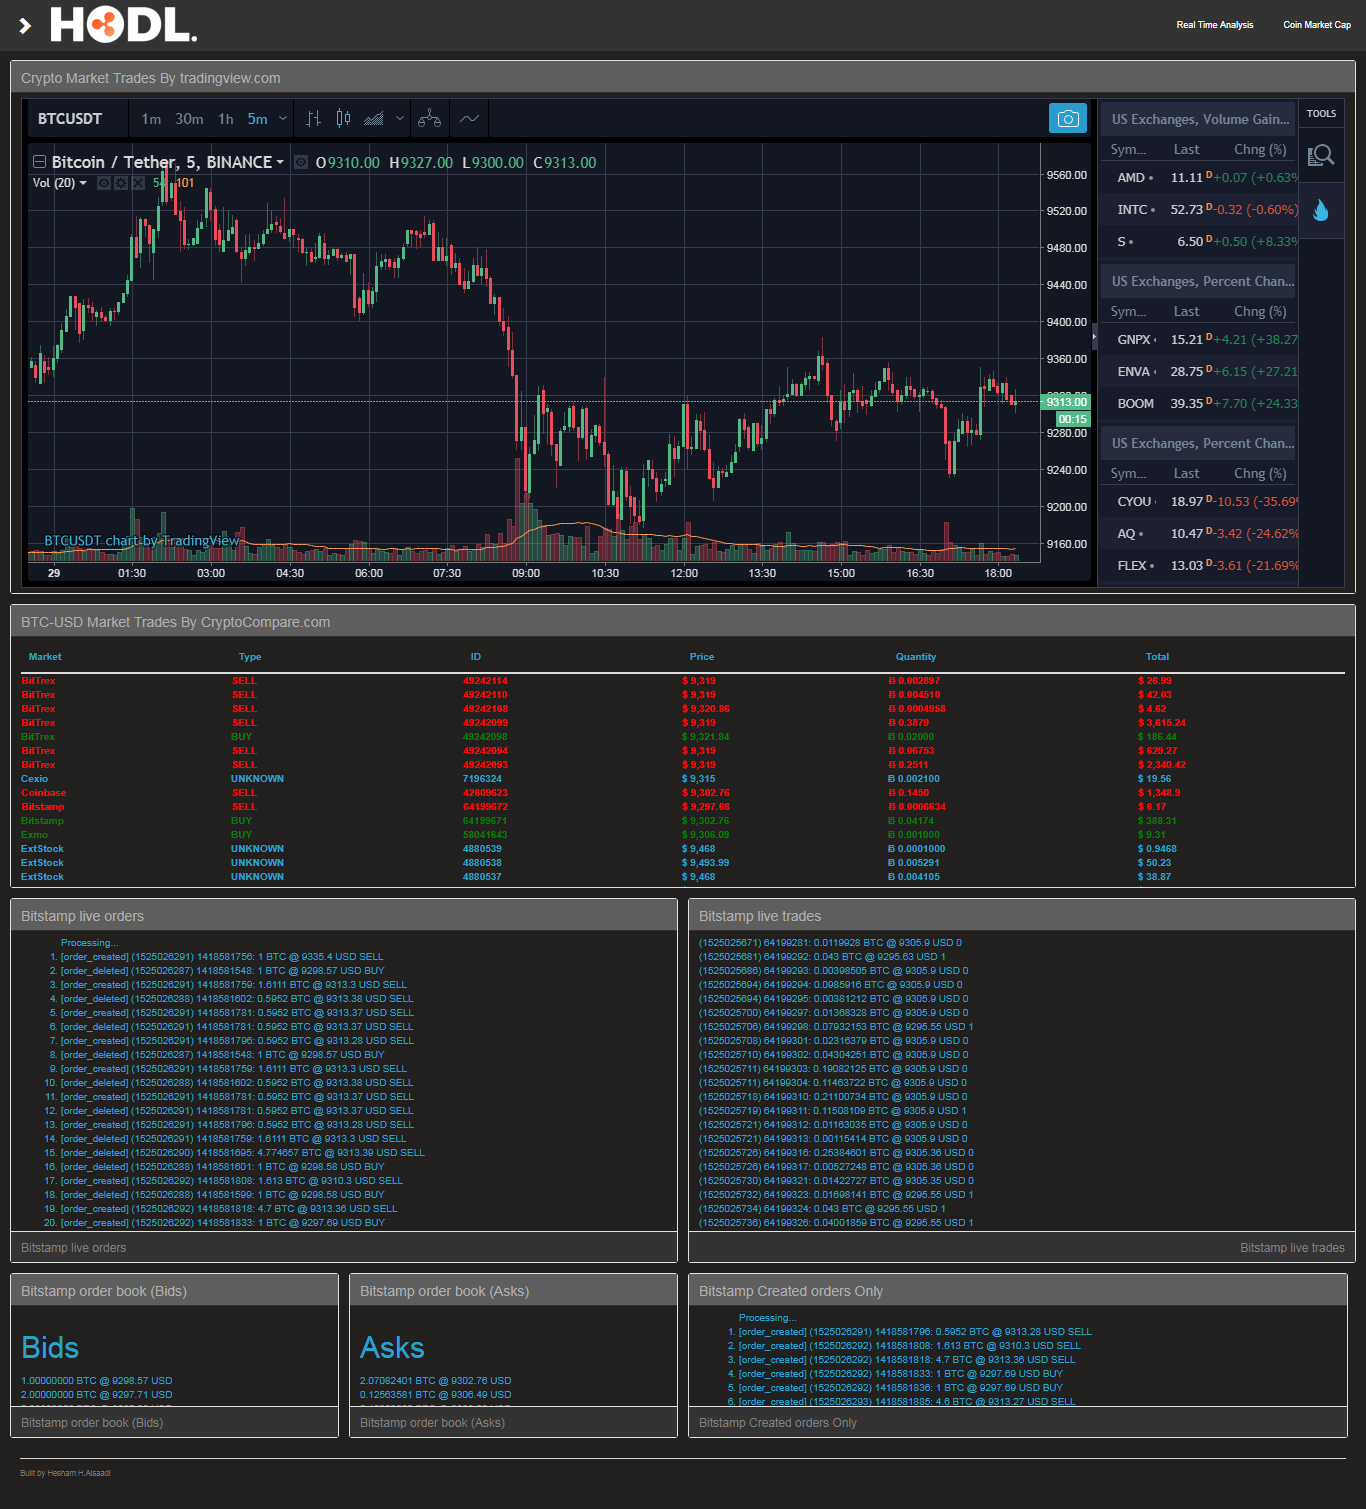Select the CYOU row in percent losers
The image size is (1366, 1509).
click(1200, 501)
